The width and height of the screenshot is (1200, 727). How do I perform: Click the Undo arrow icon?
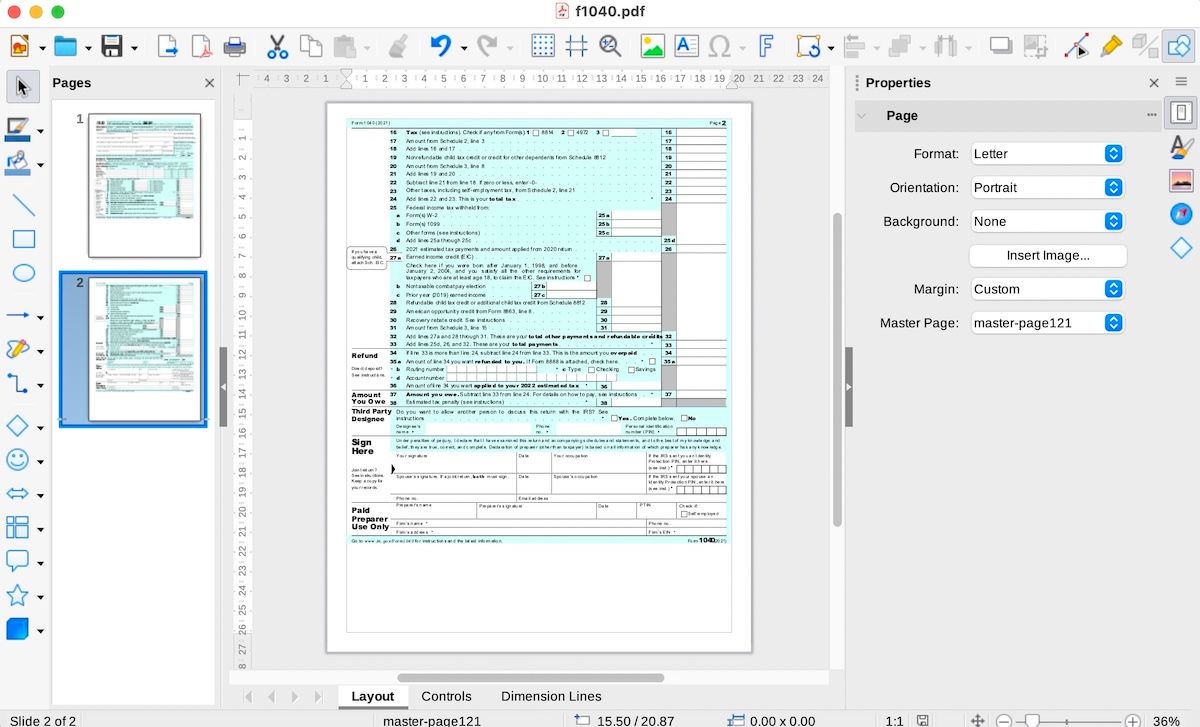tap(440, 46)
